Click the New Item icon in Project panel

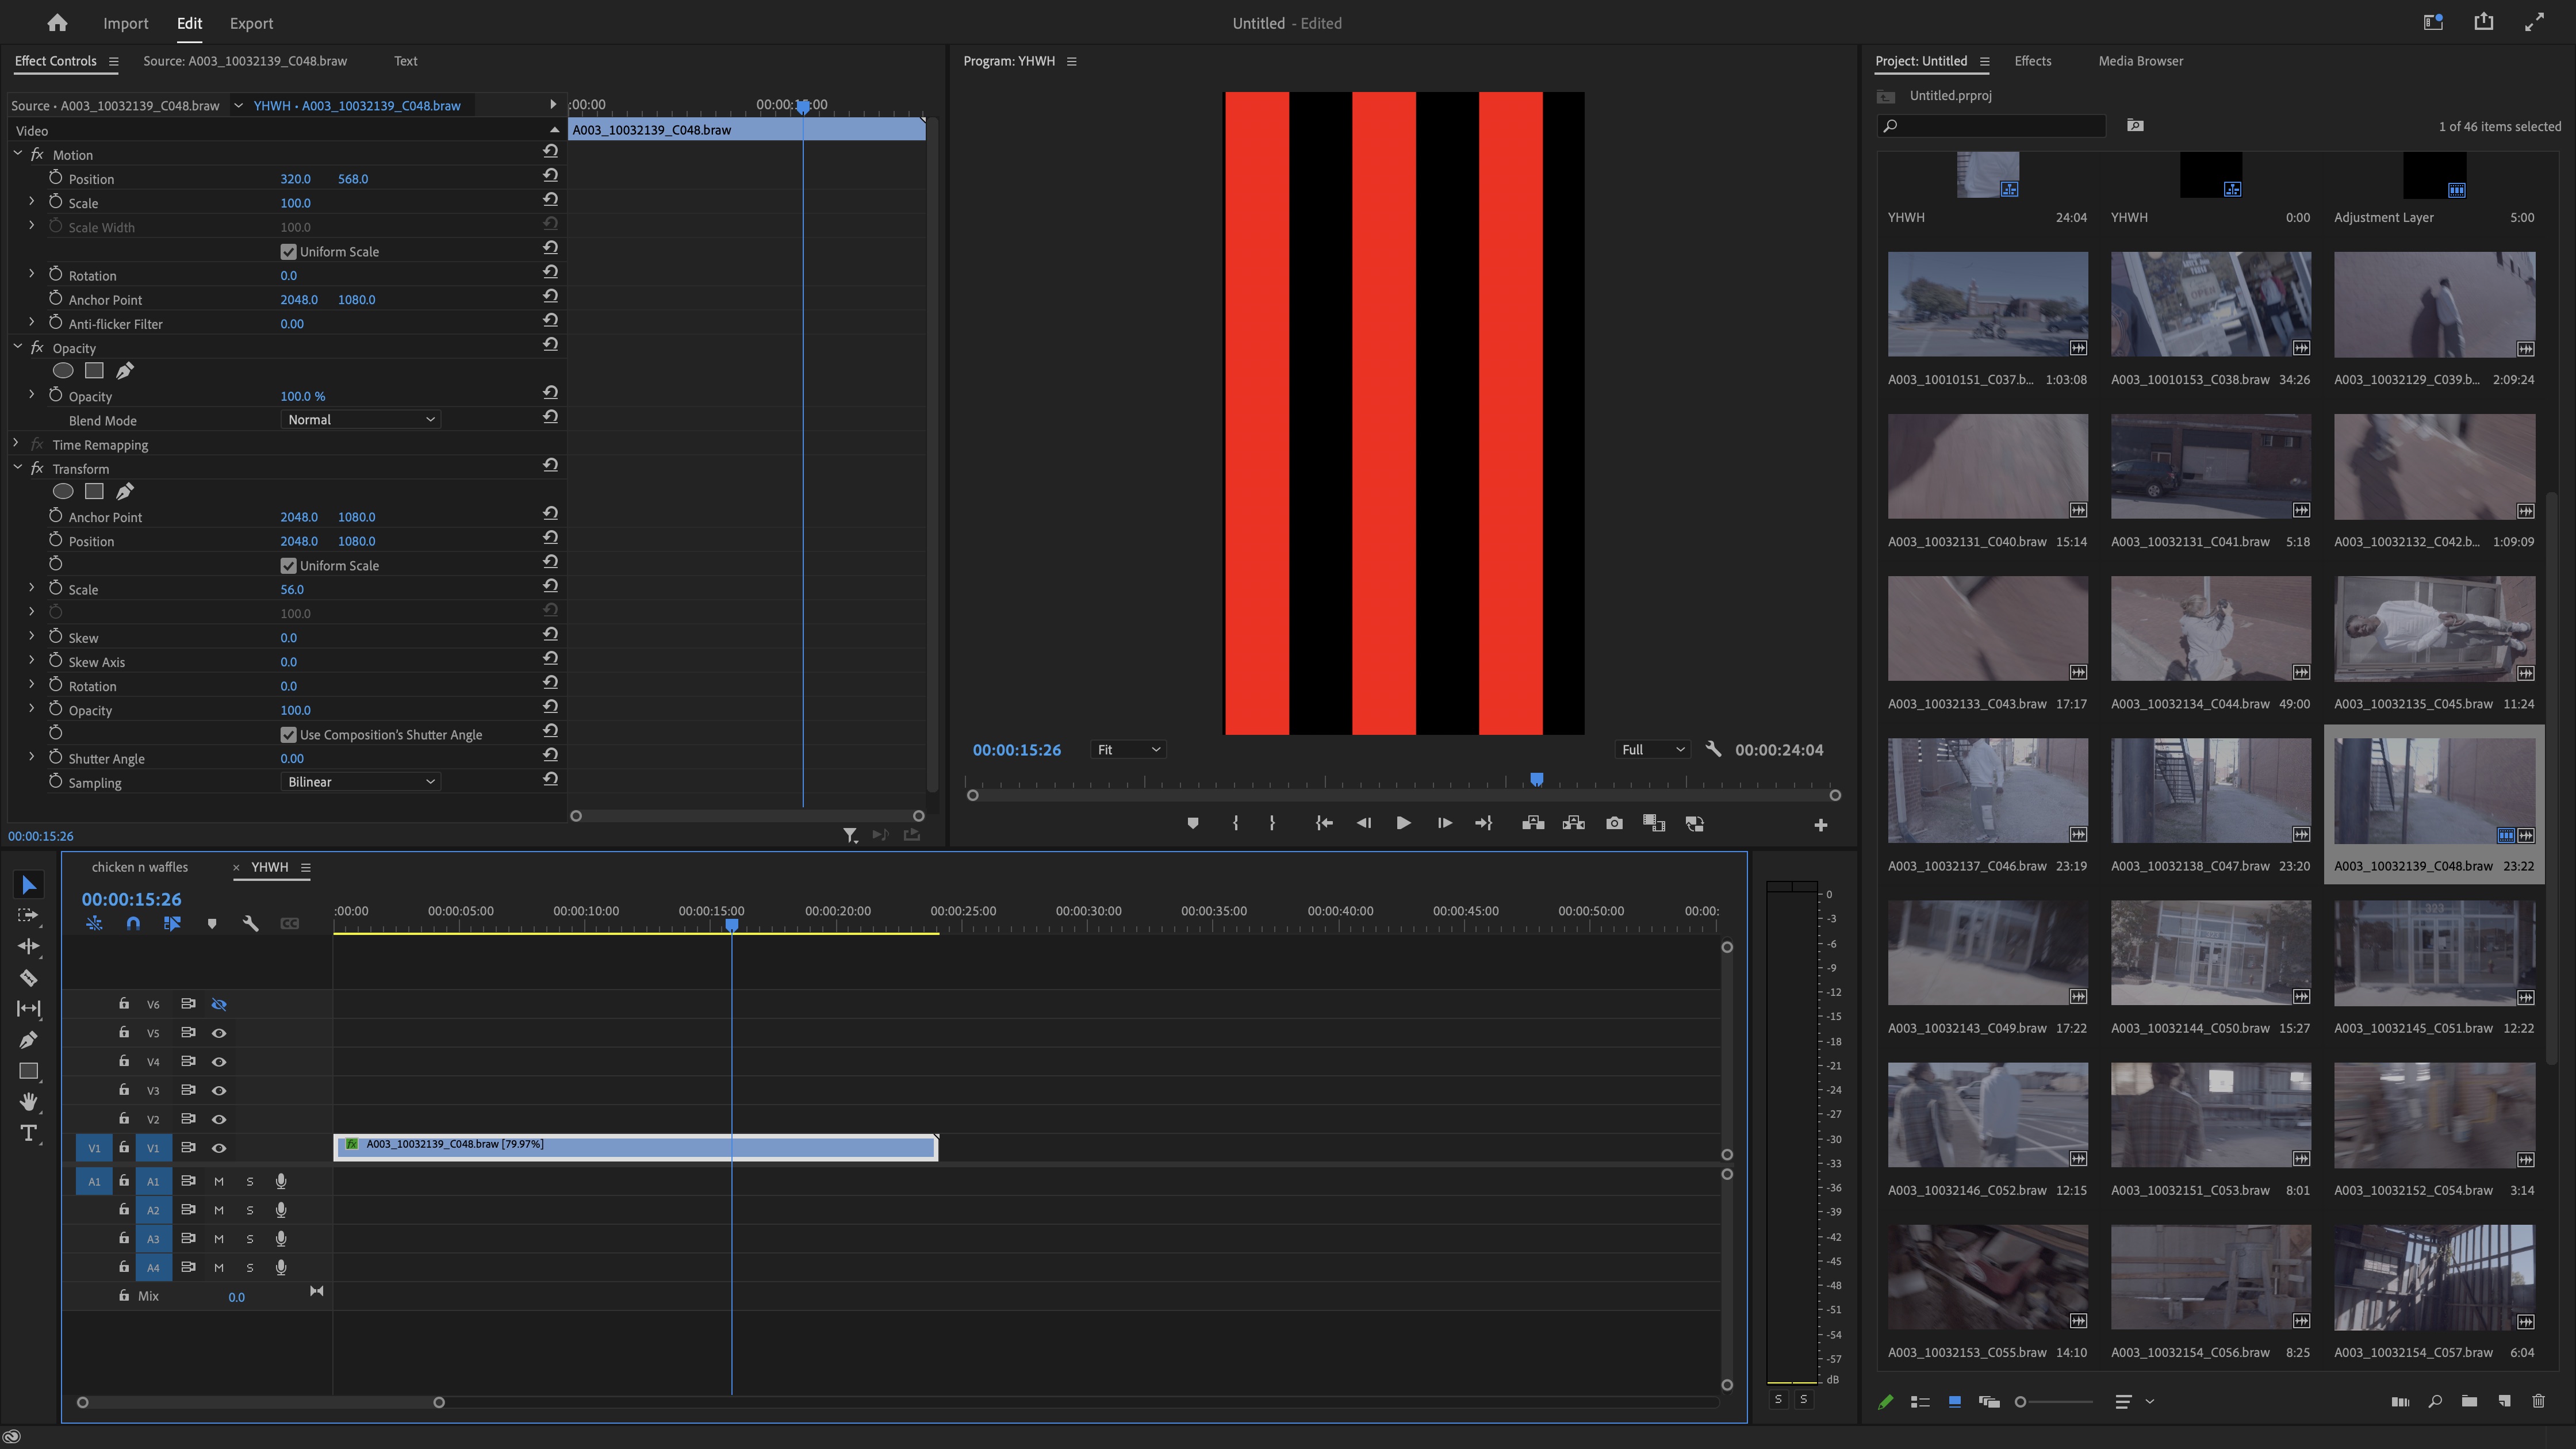(2503, 1401)
